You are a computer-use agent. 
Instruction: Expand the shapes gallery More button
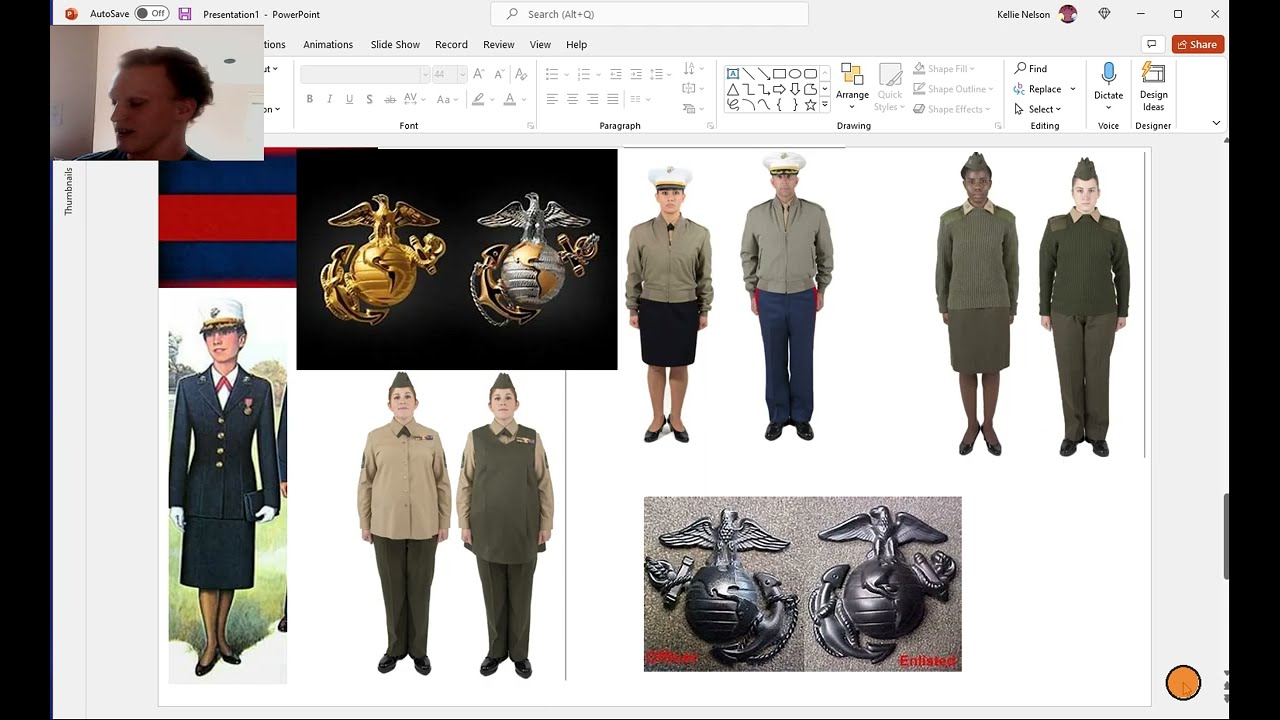click(825, 105)
